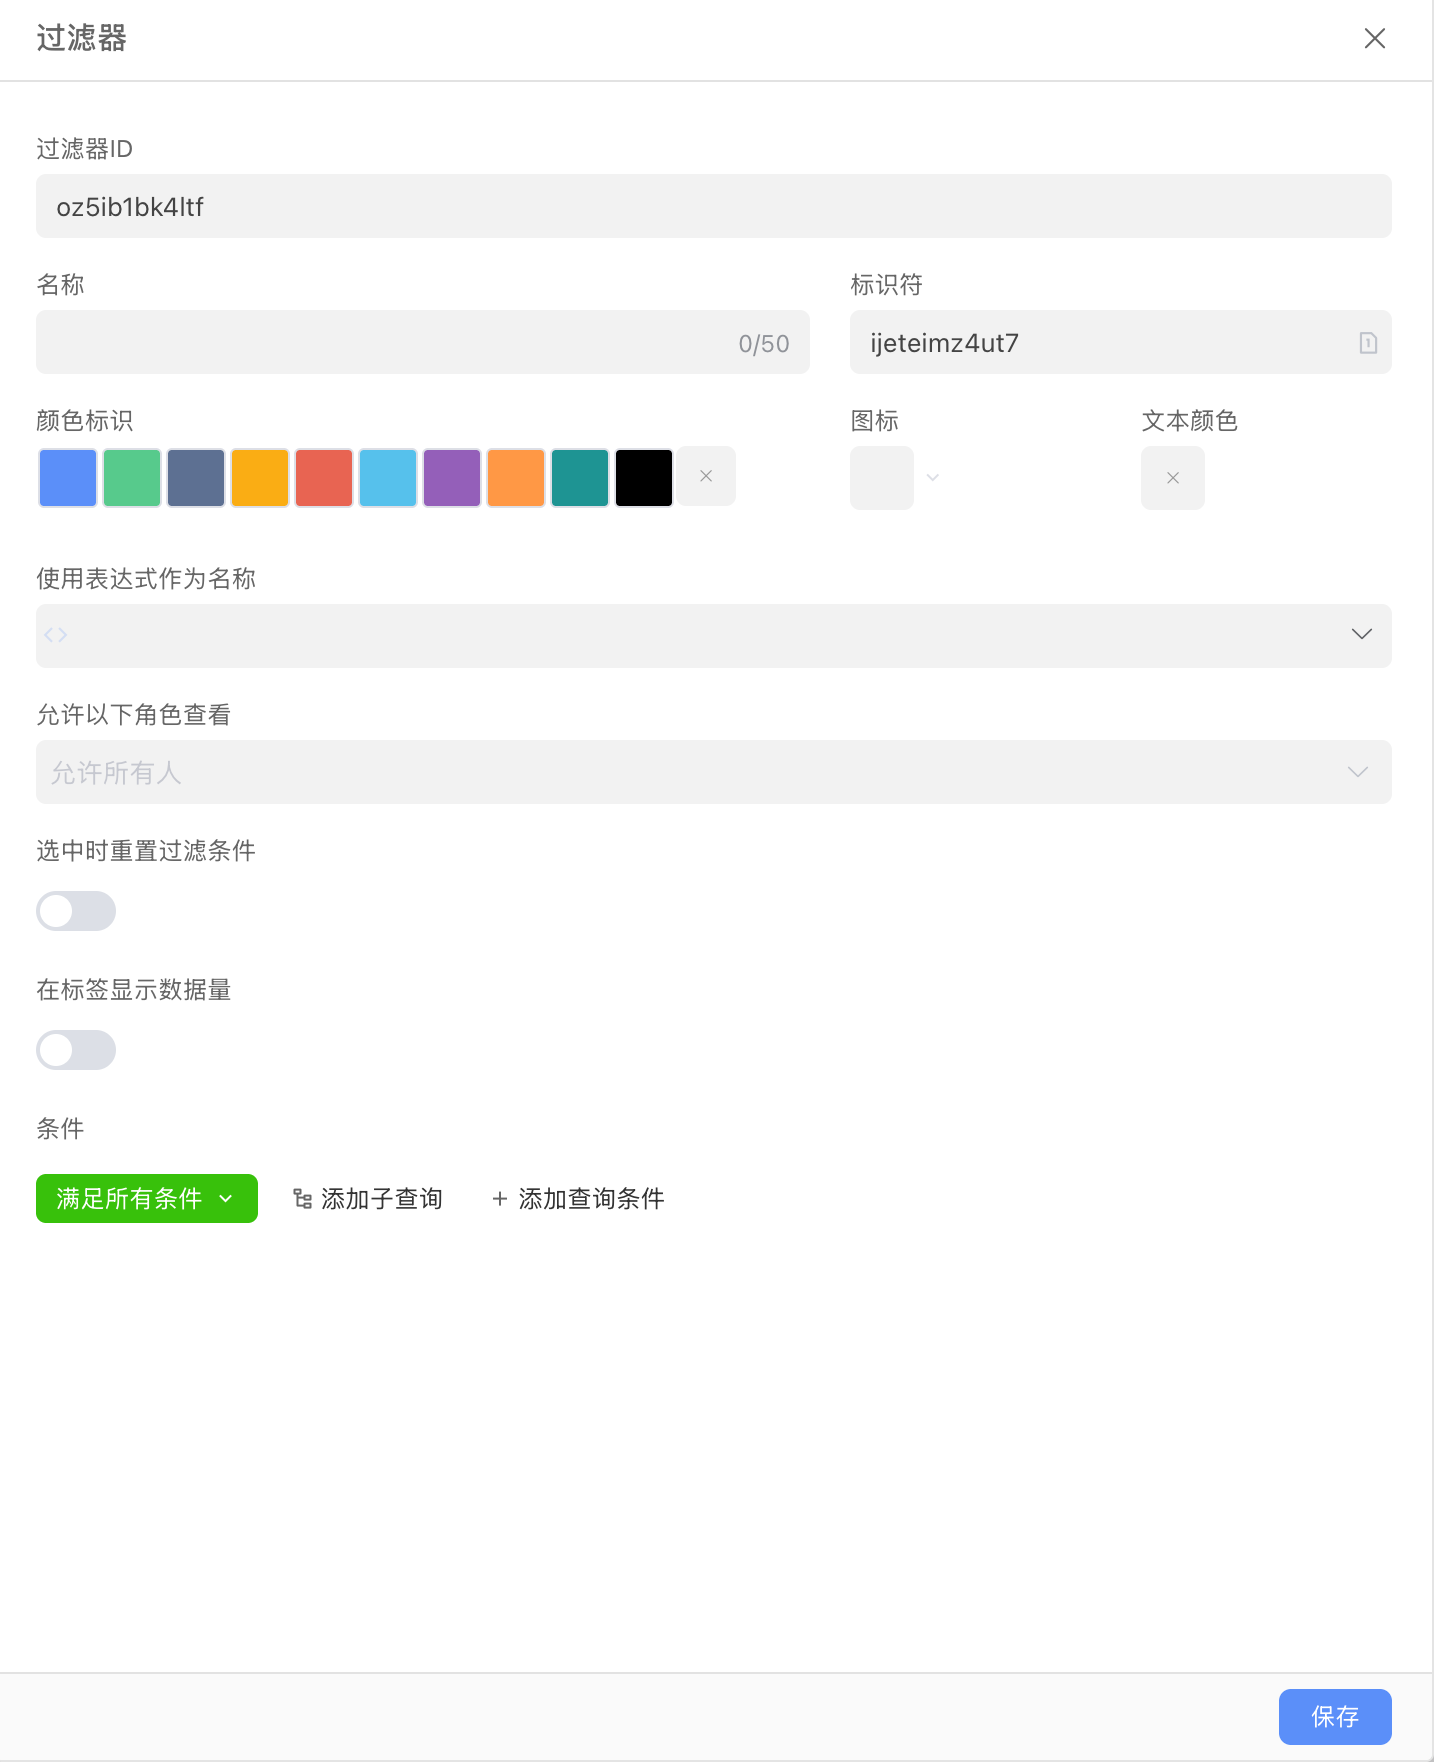
Task: Pick the black color swatch
Action: tap(644, 478)
